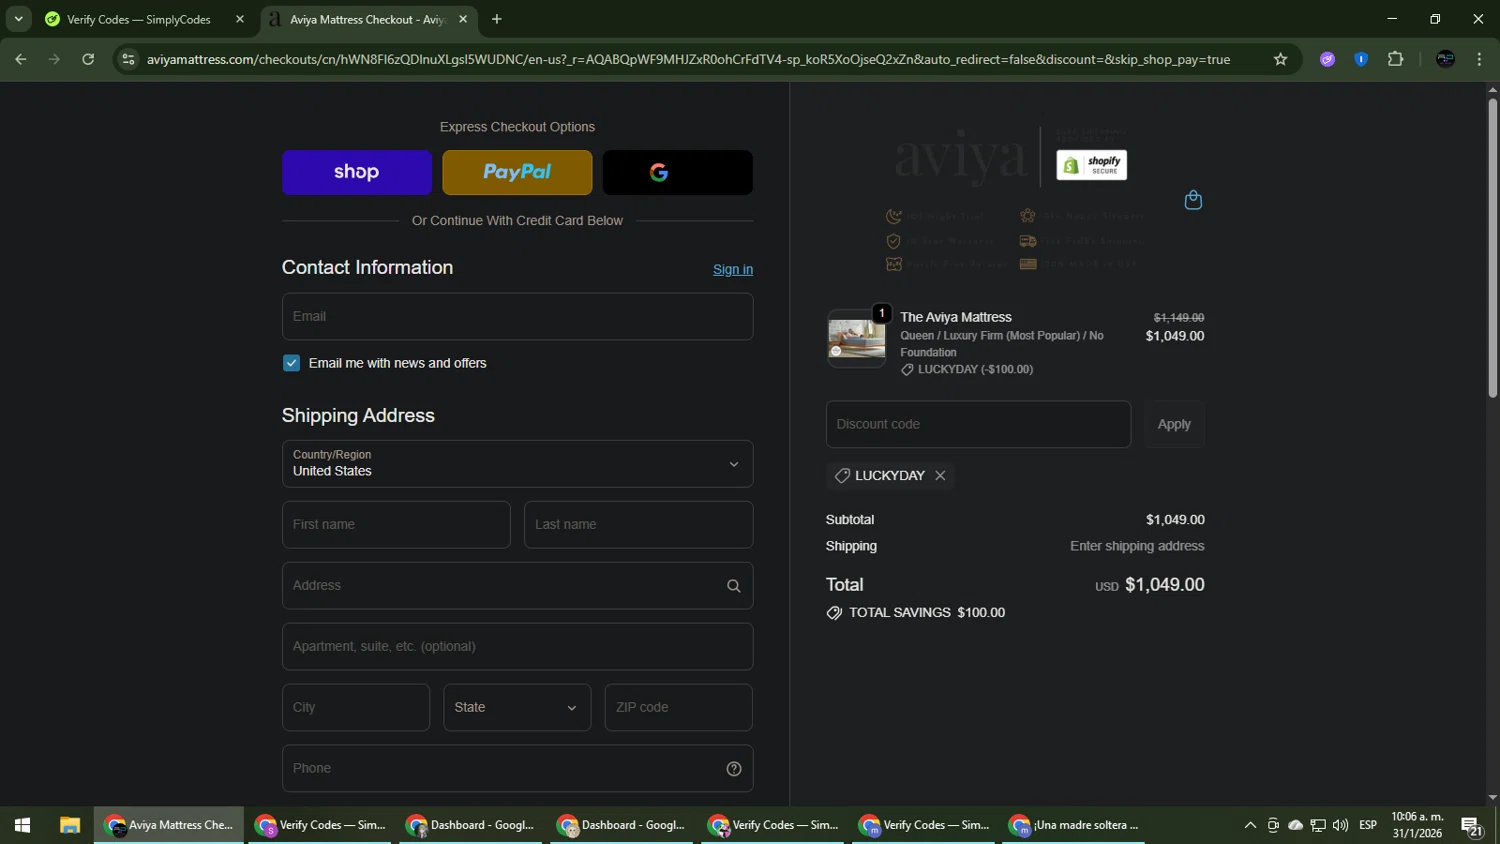The image size is (1500, 844).
Task: Open first Dashboard - Google taskbar window
Action: point(471,825)
